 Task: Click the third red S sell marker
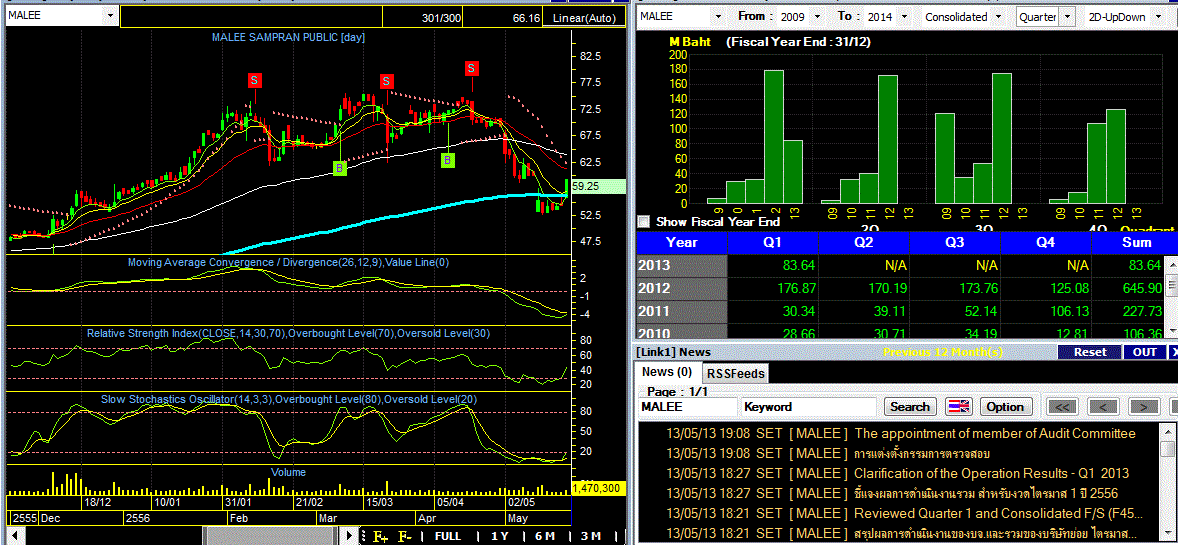[471, 68]
